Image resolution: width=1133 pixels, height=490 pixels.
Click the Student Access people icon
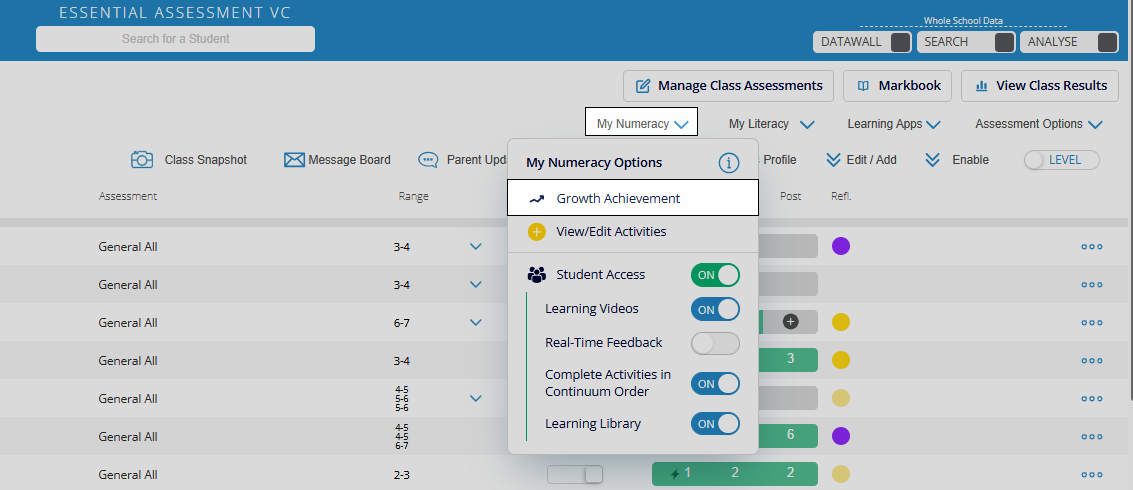click(x=537, y=275)
